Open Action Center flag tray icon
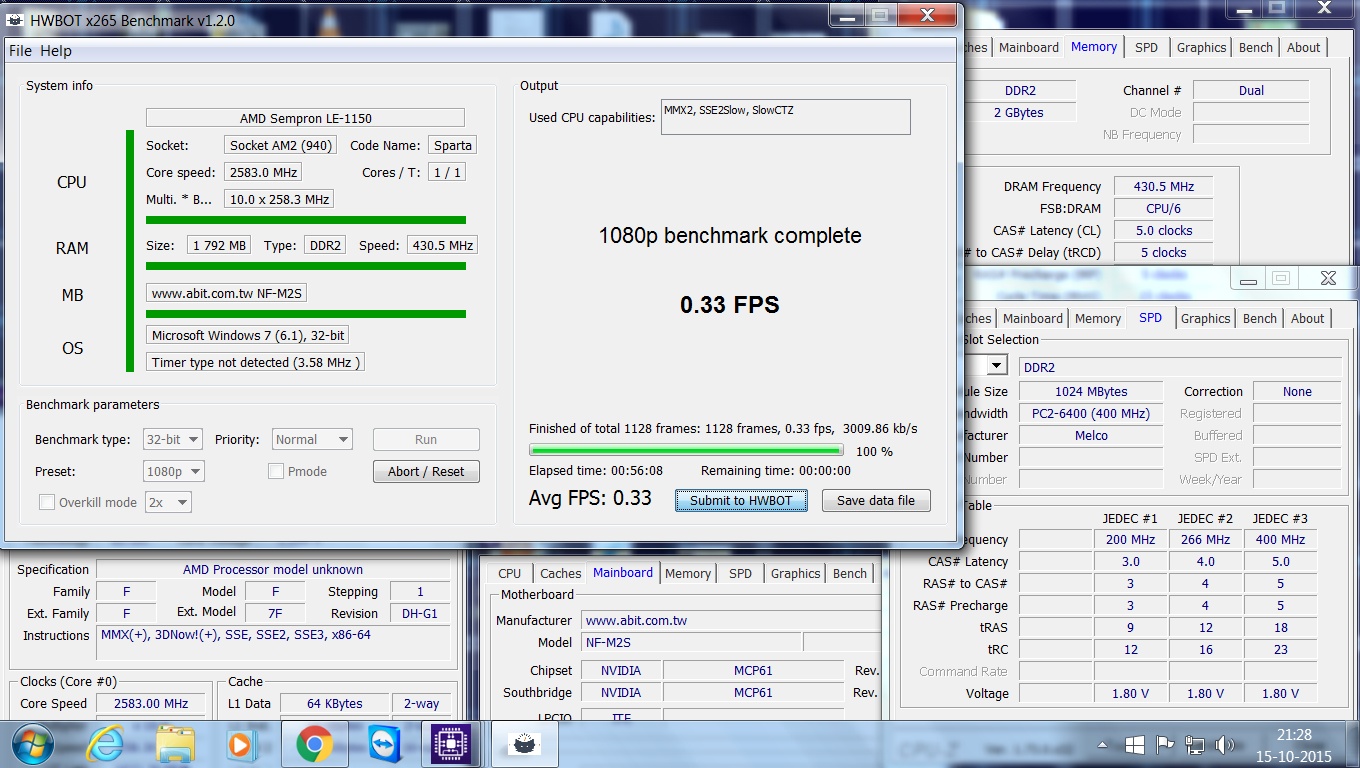 1164,745
